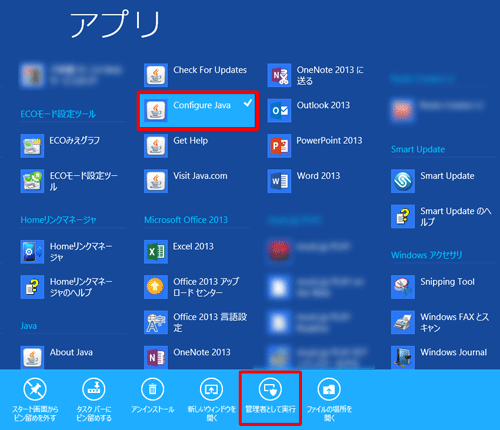The height and width of the screenshot is (430, 500).
Task: Open the Send to OneNote 2013 icon
Action: coord(279,75)
